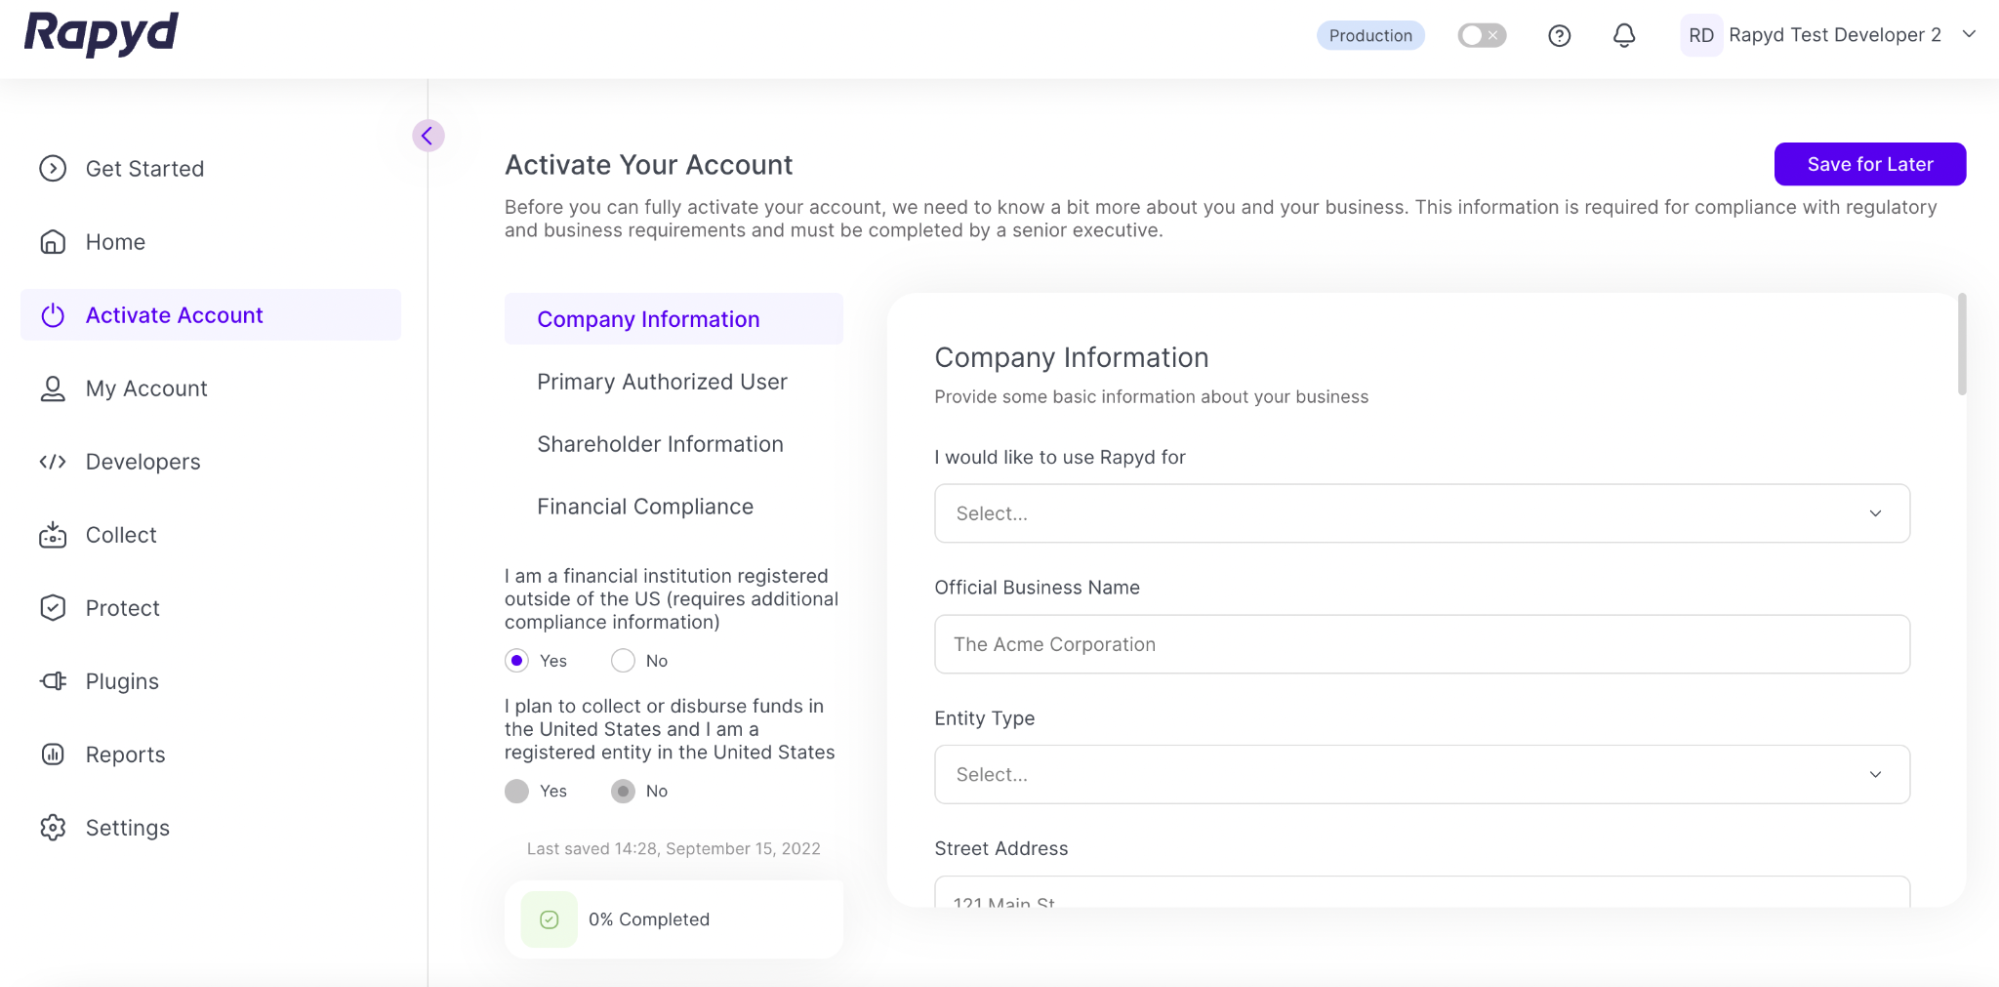Click the Official Business Name input field

(1421, 645)
